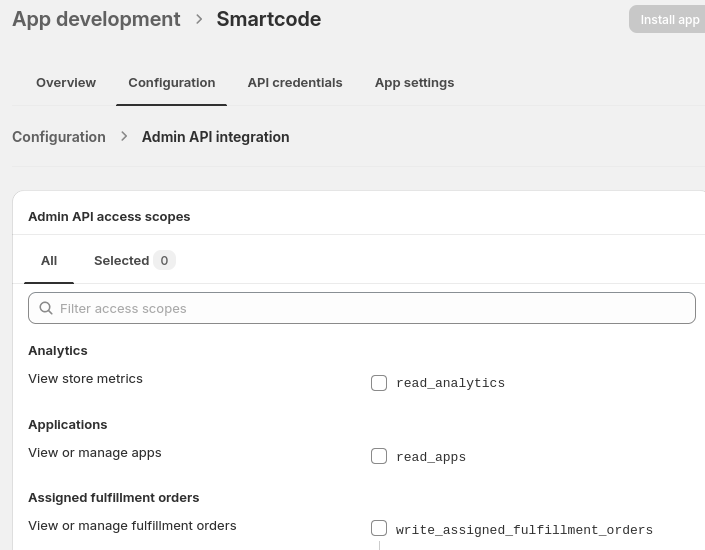The width and height of the screenshot is (705, 550).
Task: Select the Configuration tab
Action: click(172, 83)
